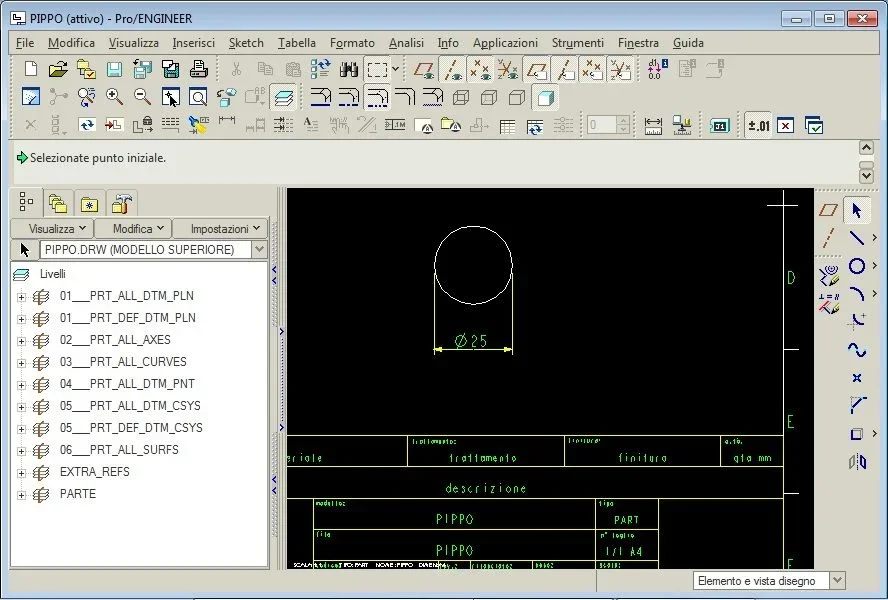Toggle datum axes display on/off
This screenshot has width=888, height=600.
(x=452, y=69)
